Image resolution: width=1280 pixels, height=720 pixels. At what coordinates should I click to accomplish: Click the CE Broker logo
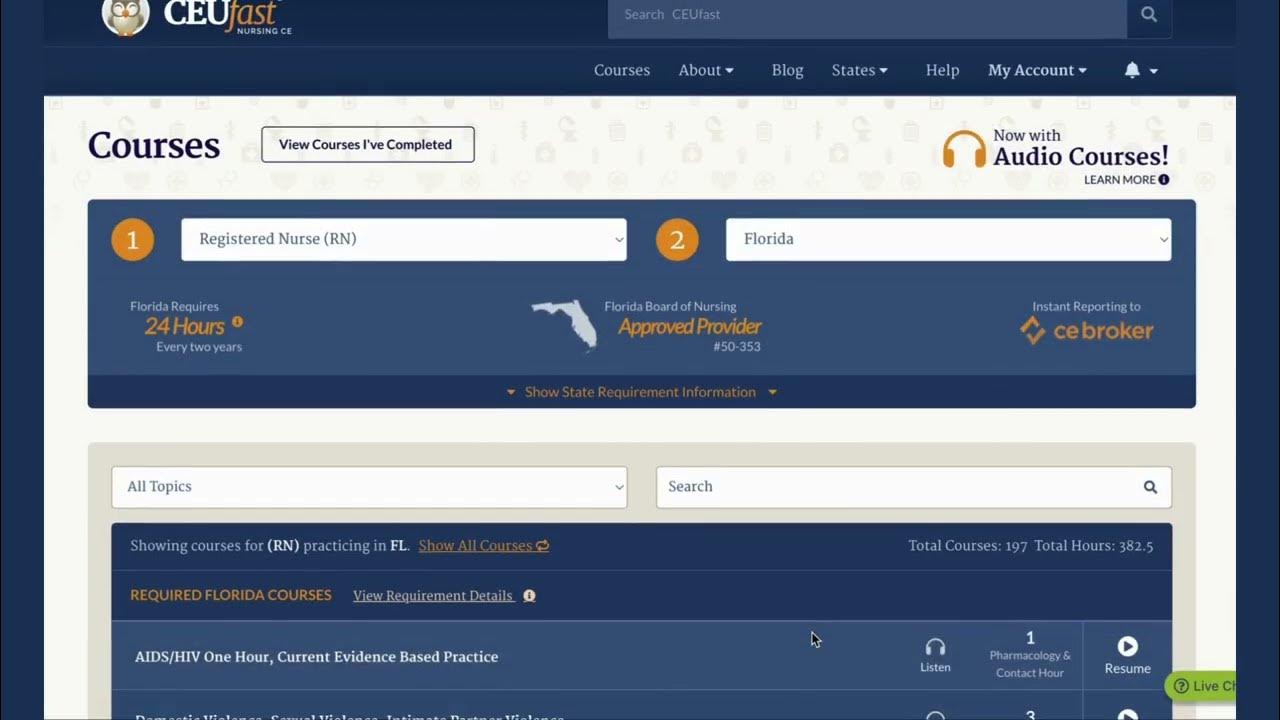pos(1086,331)
